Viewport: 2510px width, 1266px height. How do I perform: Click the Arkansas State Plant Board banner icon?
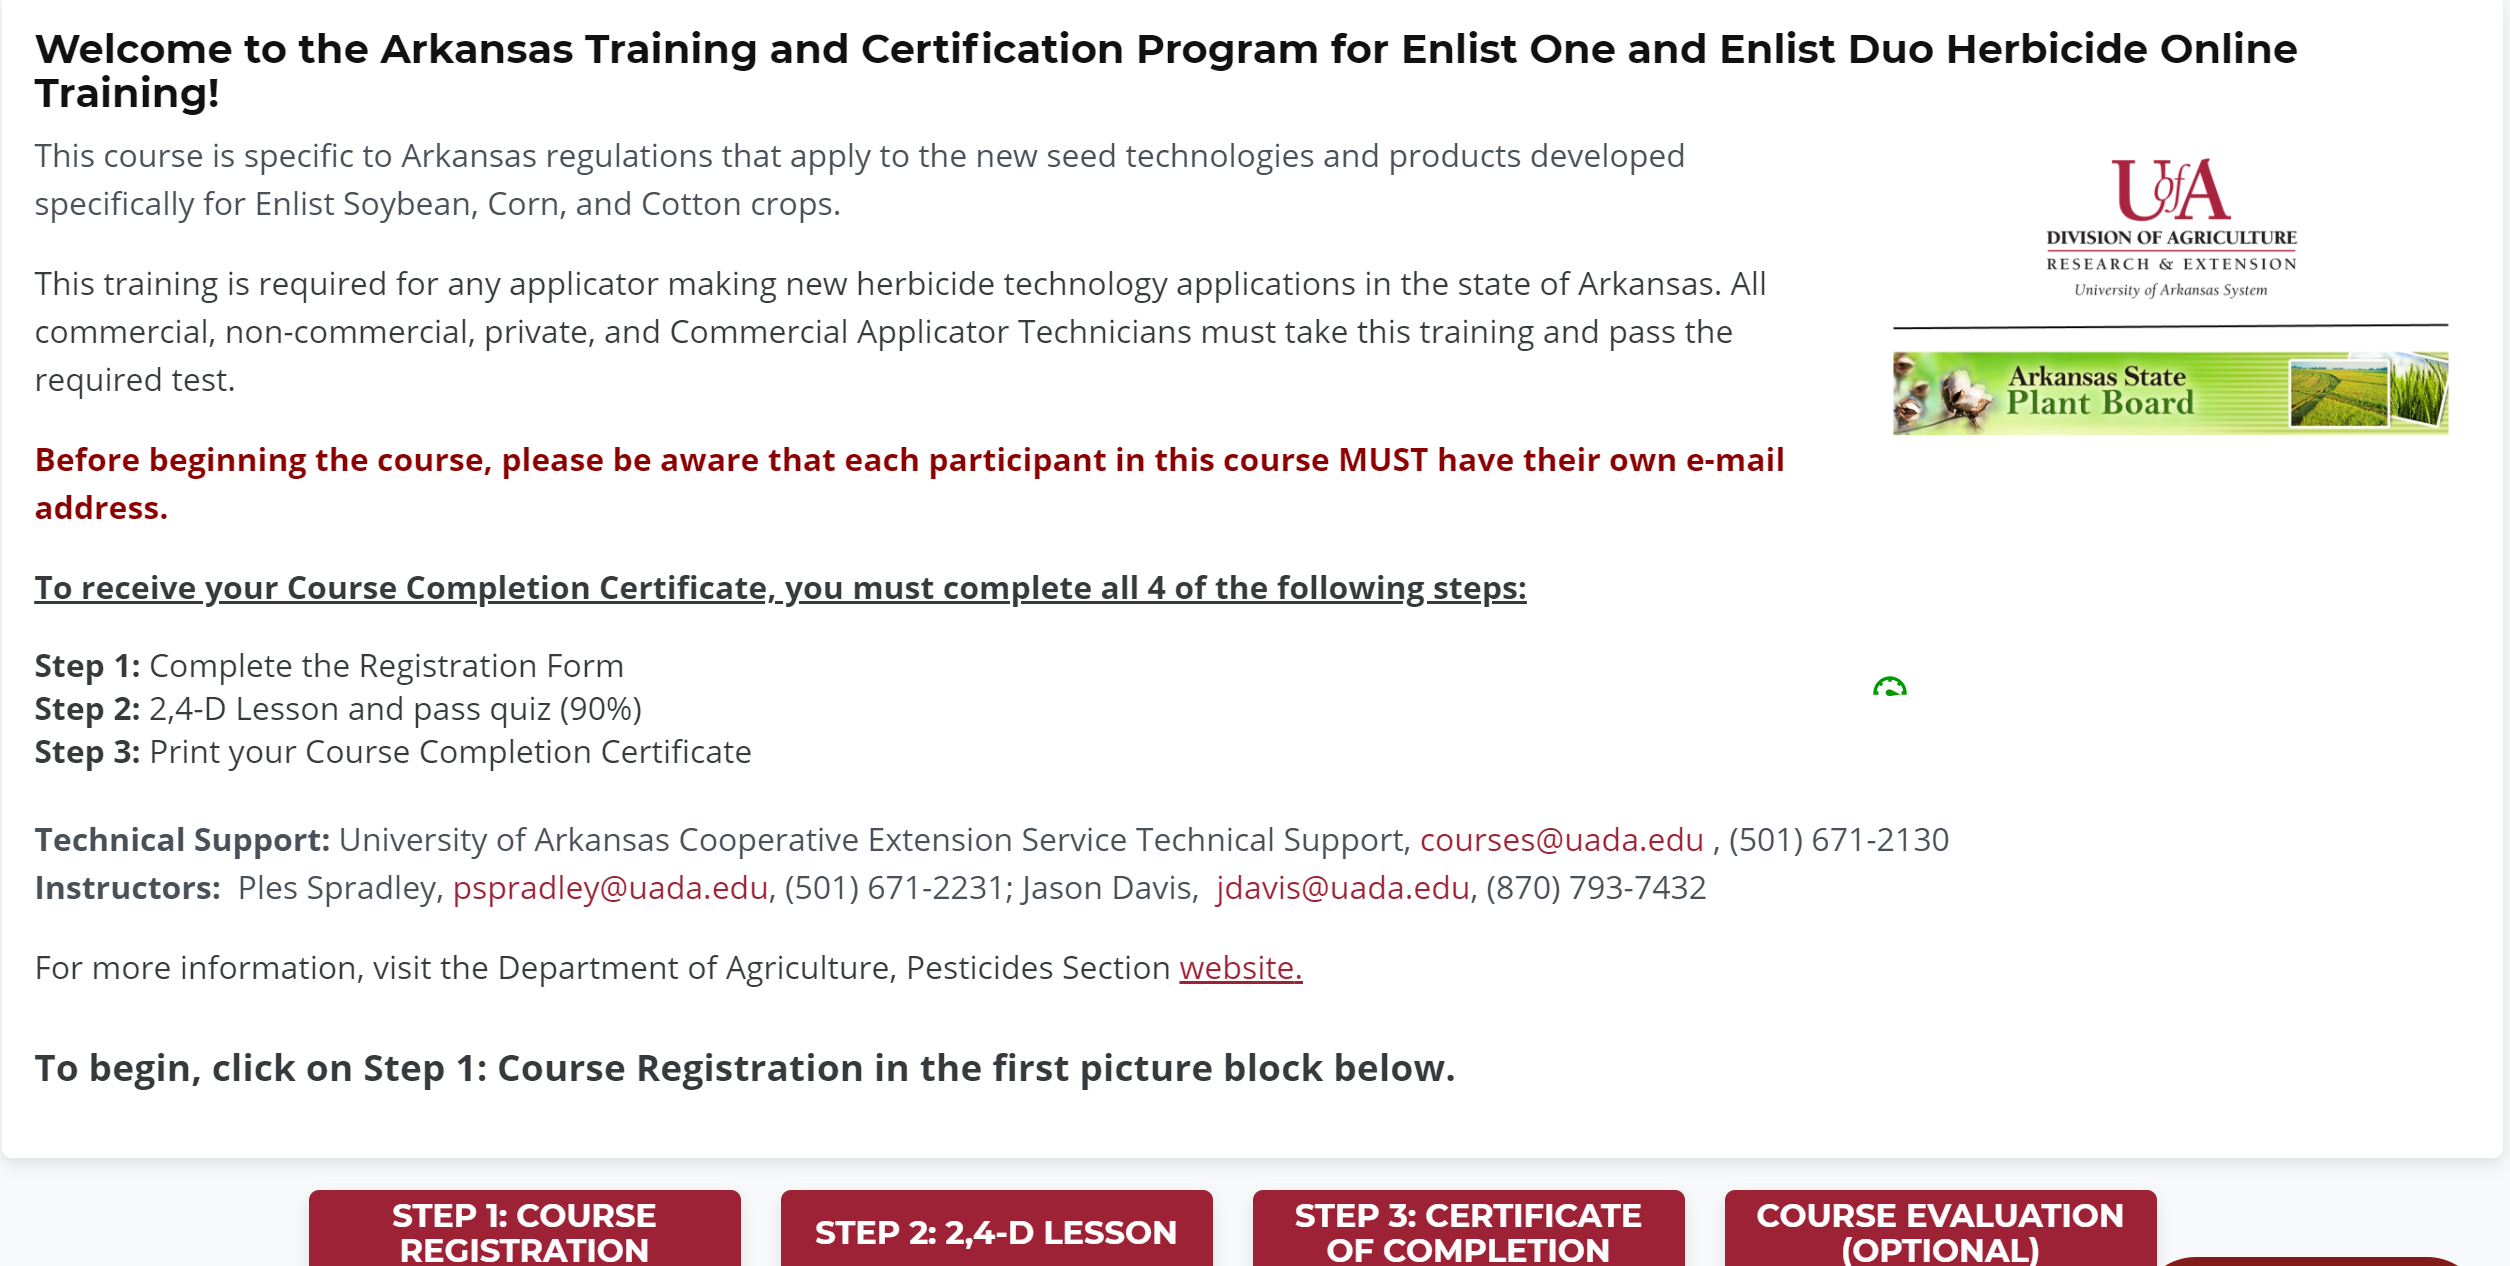2169,392
